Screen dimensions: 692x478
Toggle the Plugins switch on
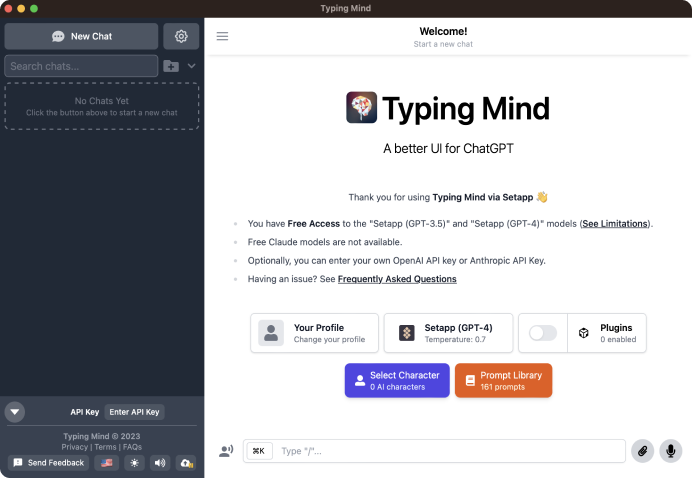click(542, 333)
